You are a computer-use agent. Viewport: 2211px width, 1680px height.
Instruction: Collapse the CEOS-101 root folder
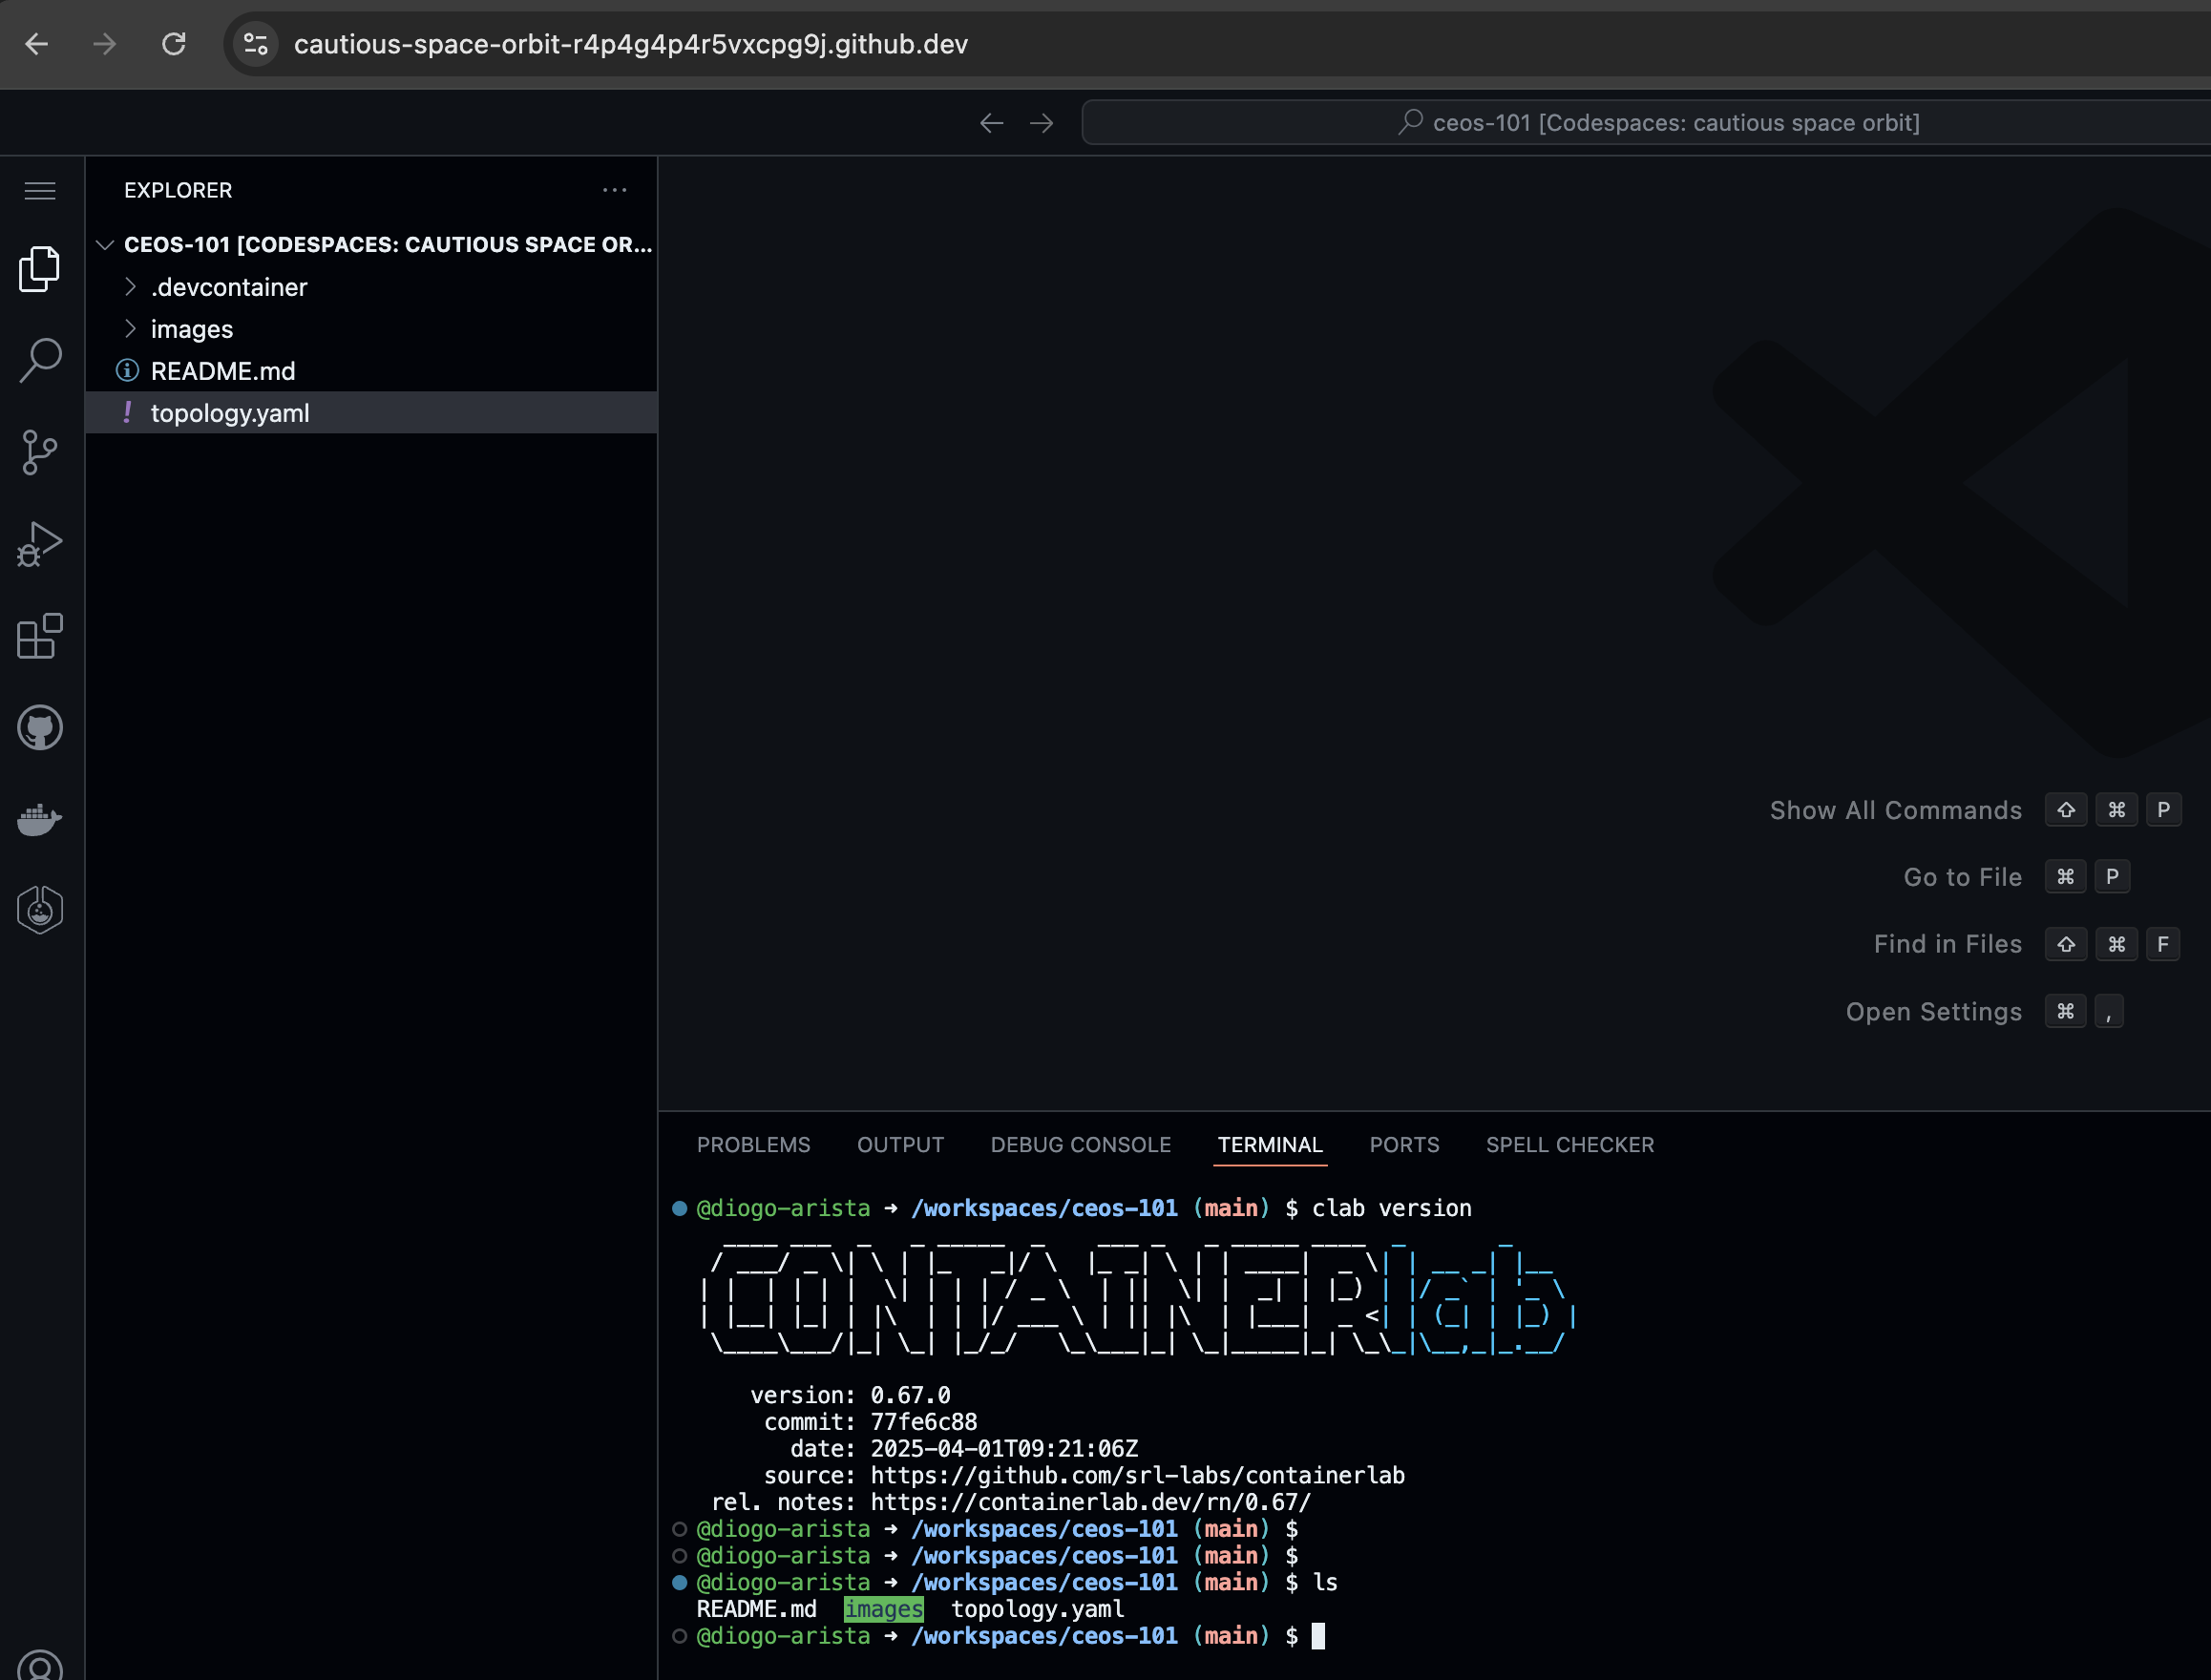[x=105, y=244]
